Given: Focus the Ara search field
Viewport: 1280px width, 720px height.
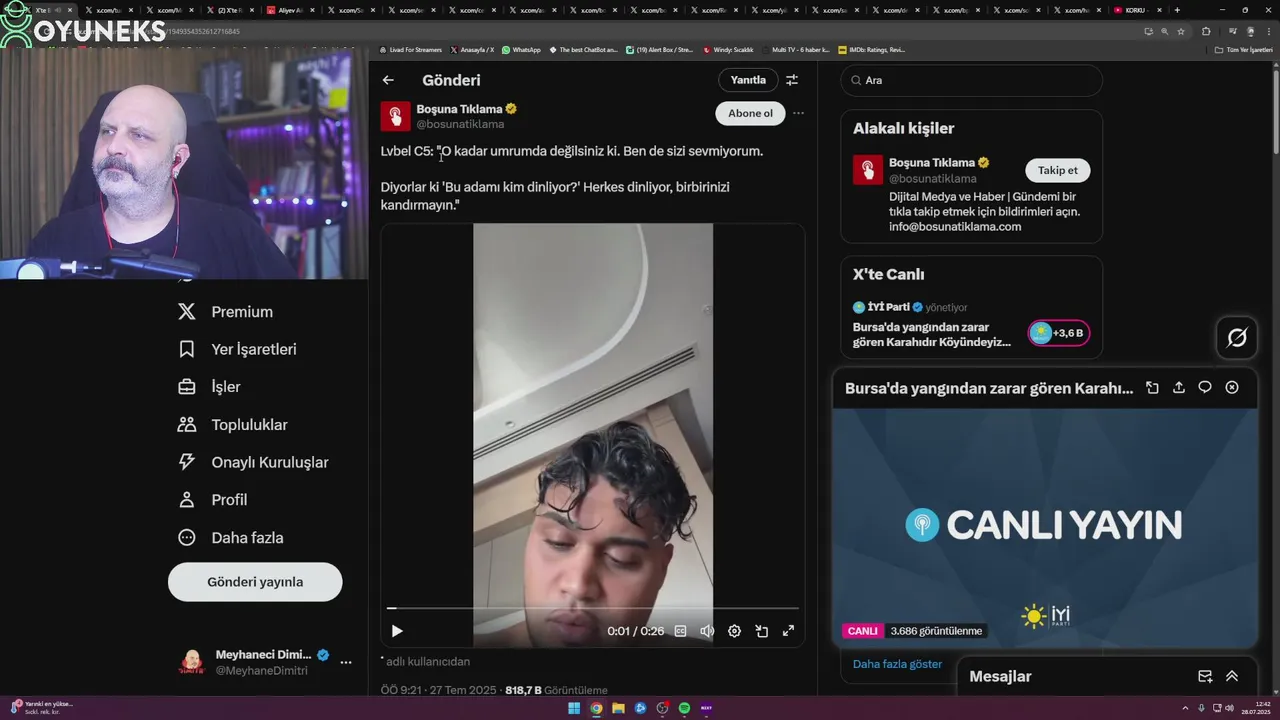Looking at the screenshot, I should pos(971,80).
